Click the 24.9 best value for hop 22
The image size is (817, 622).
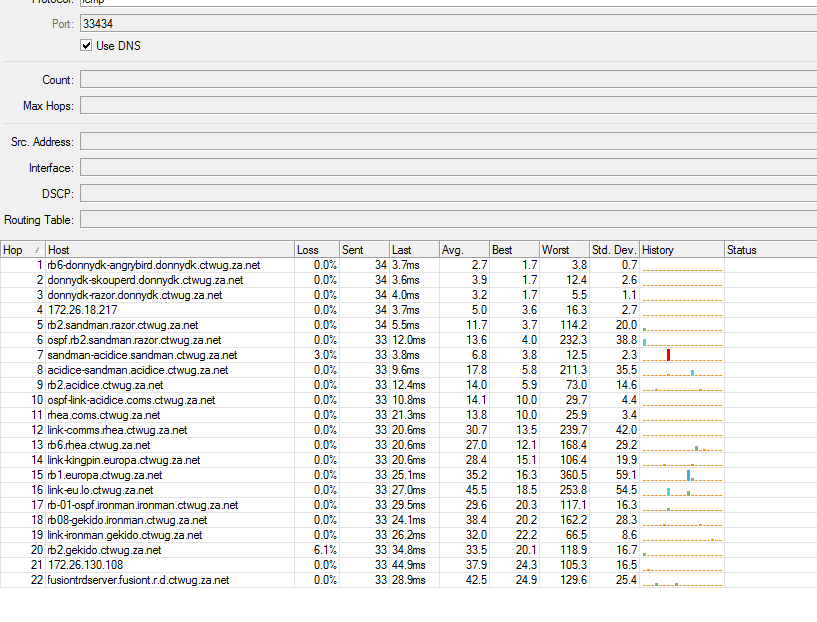[526, 580]
